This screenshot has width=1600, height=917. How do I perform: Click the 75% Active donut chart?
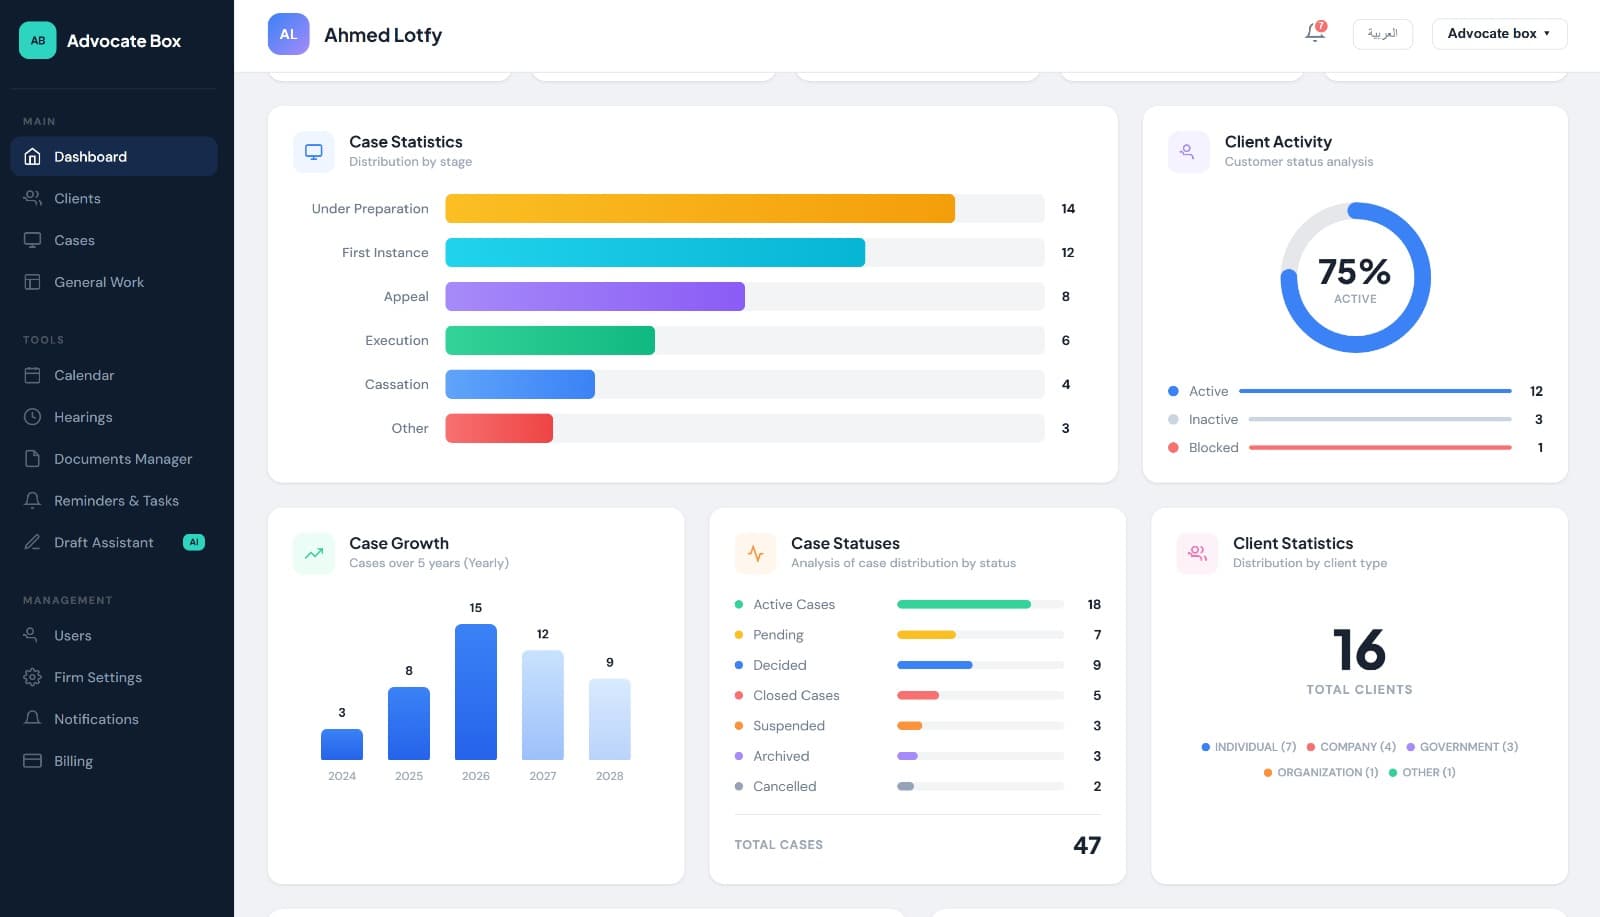(1355, 278)
